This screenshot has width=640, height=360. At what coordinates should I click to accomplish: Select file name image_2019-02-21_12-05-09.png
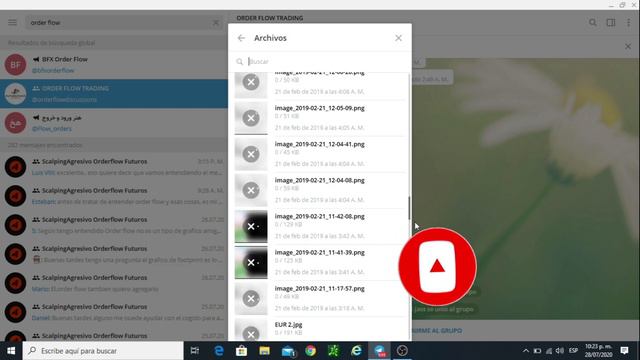pyautogui.click(x=320, y=108)
